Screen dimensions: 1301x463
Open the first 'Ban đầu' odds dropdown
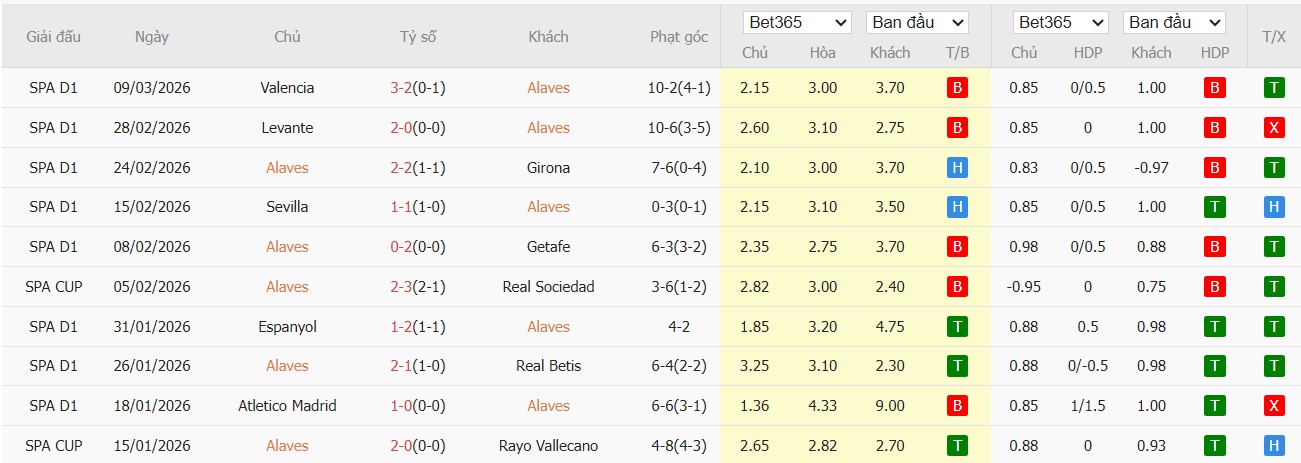point(917,22)
